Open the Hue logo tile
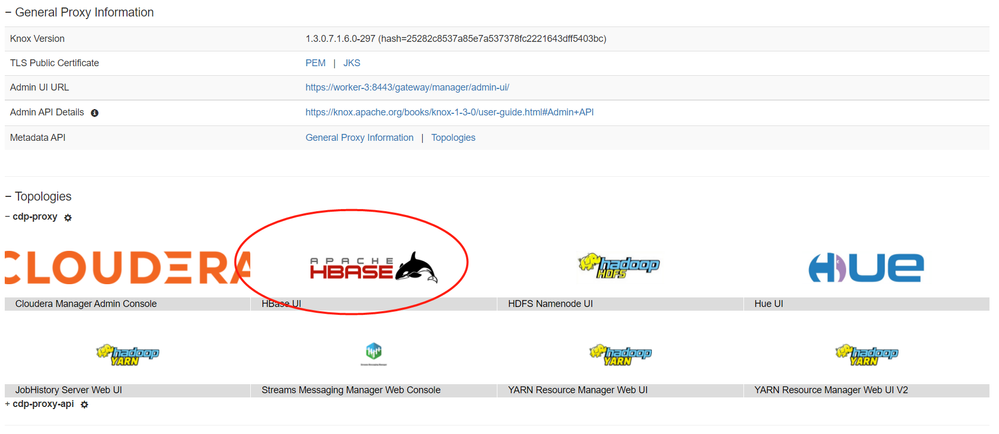The image size is (999, 434). tap(865, 268)
